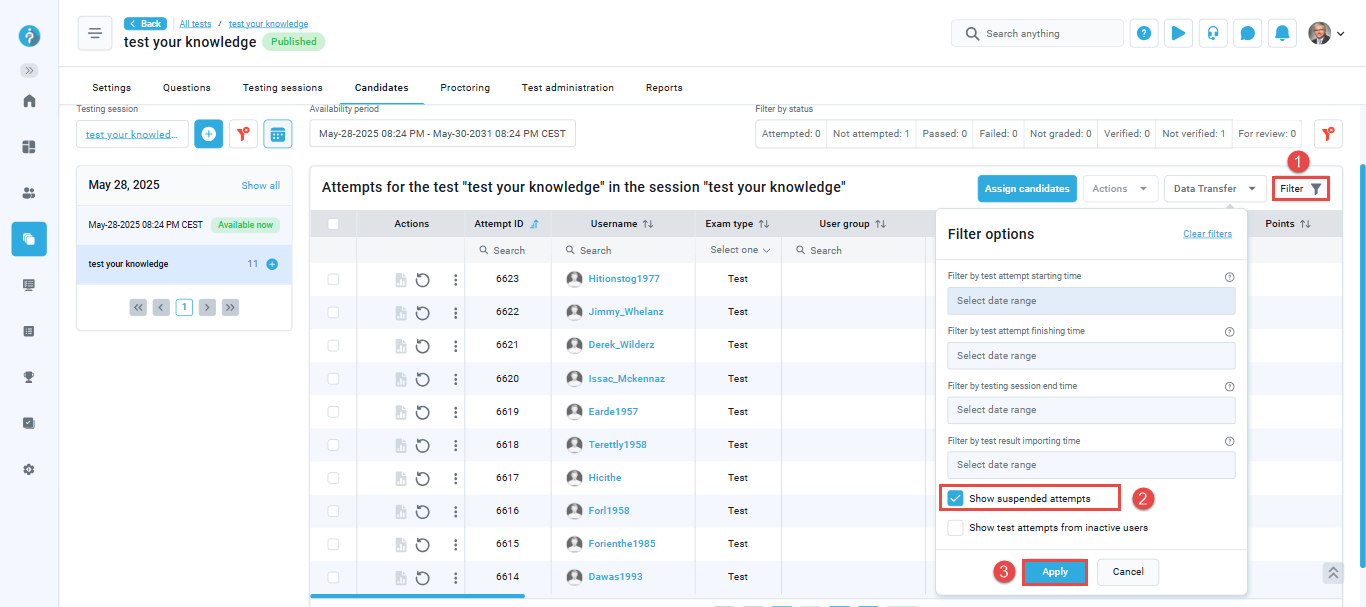Click the hamburger menu icon
The height and width of the screenshot is (607, 1366).
(x=95, y=33)
